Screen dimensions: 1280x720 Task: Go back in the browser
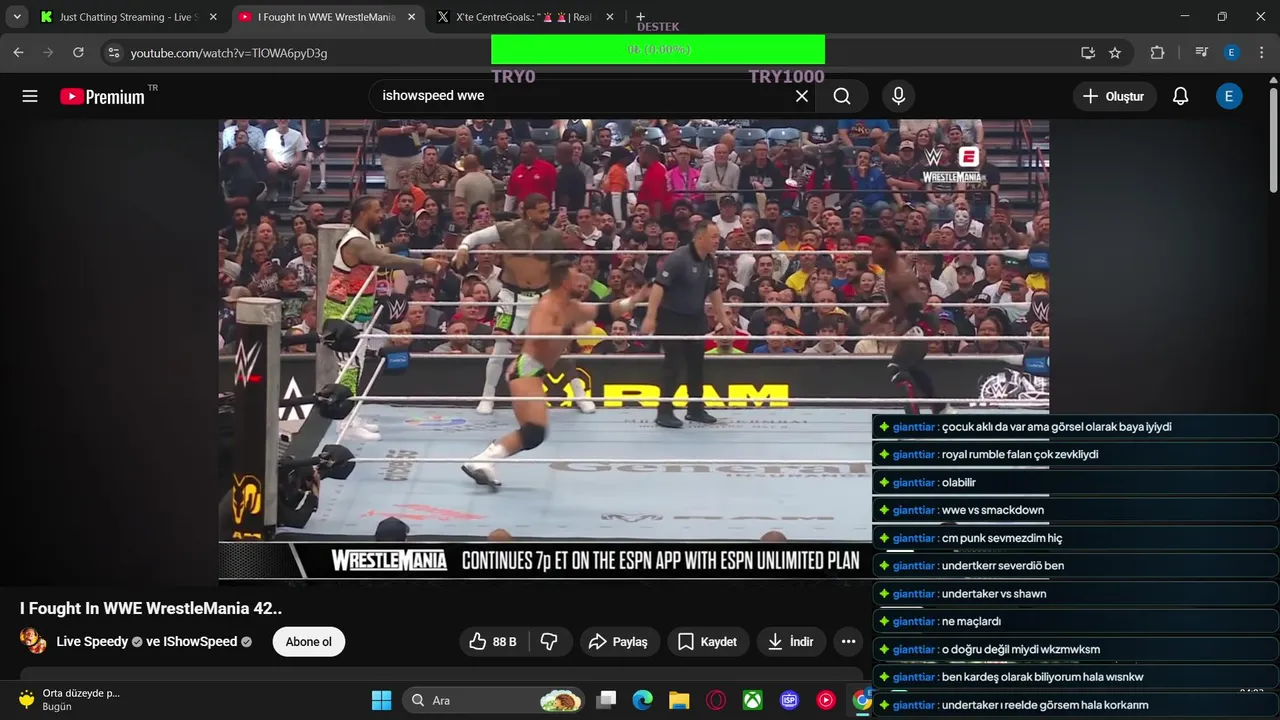click(18, 52)
